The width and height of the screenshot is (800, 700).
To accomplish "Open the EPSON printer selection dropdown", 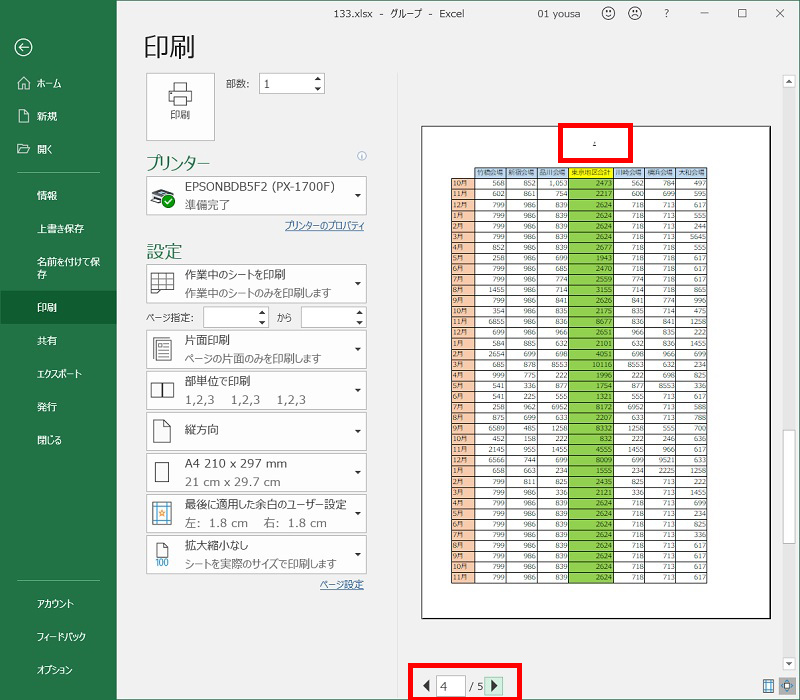I will [x=256, y=195].
